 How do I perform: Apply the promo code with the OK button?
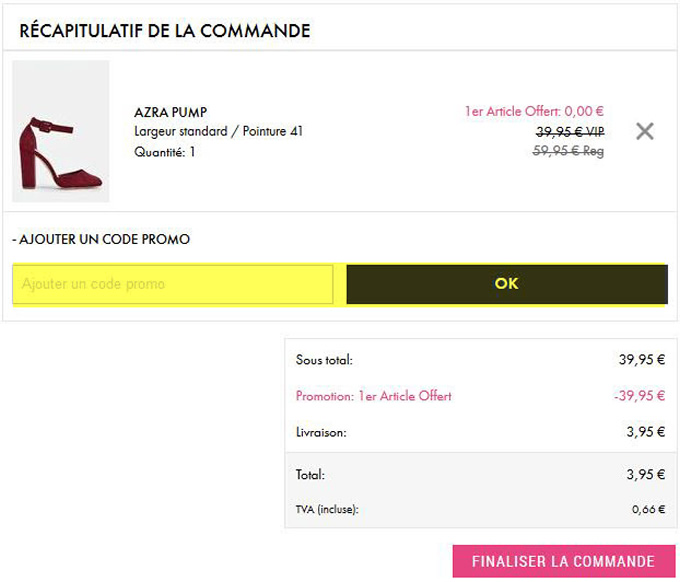(507, 284)
